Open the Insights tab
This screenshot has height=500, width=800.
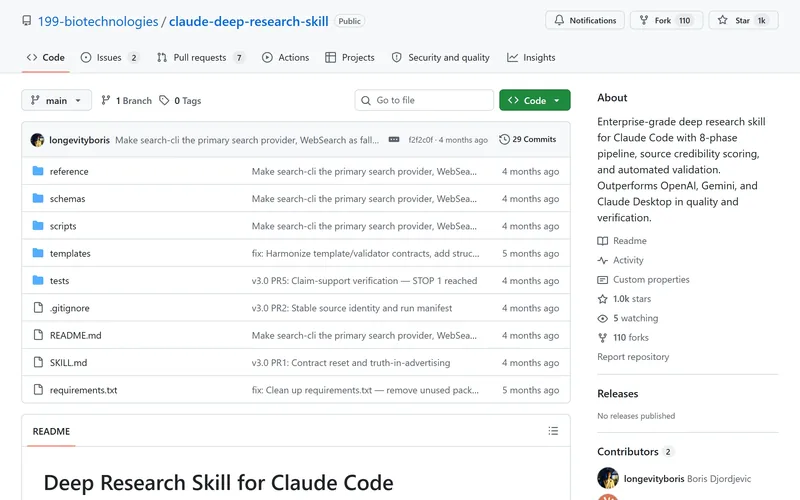[531, 58]
